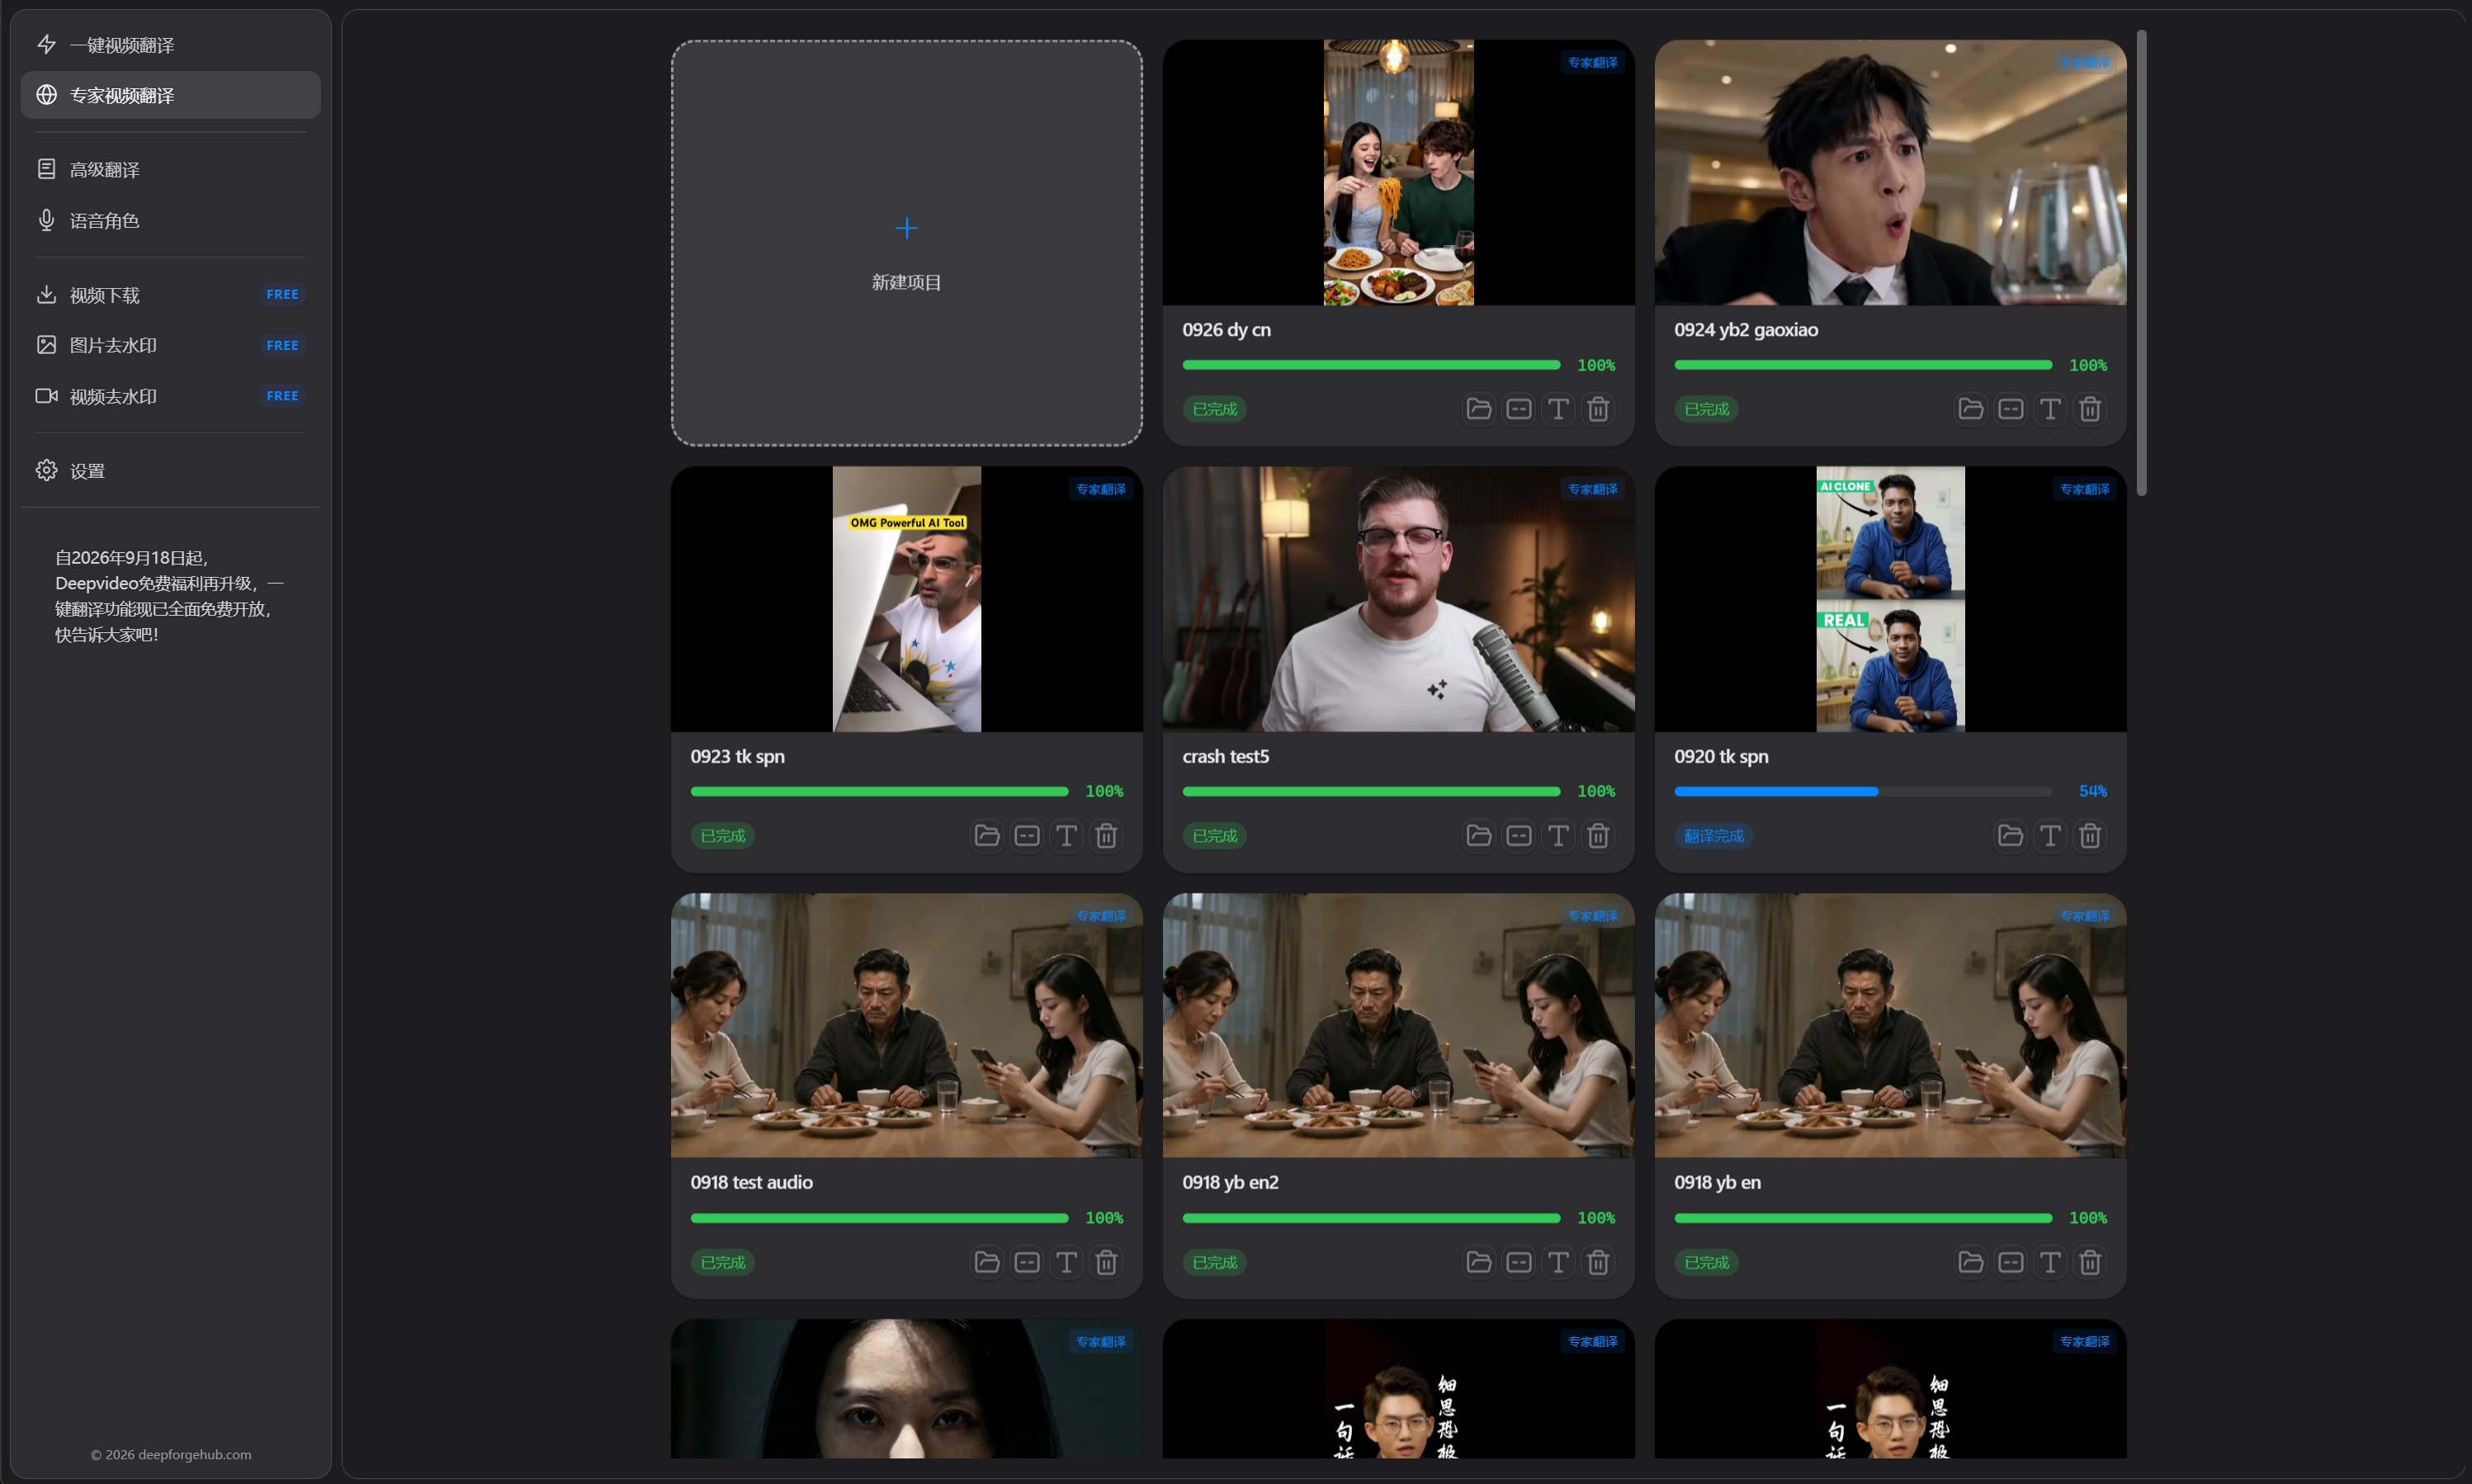Open the crash test5 thumbnail
Screen dimensions: 2472x1484
tap(1398, 599)
